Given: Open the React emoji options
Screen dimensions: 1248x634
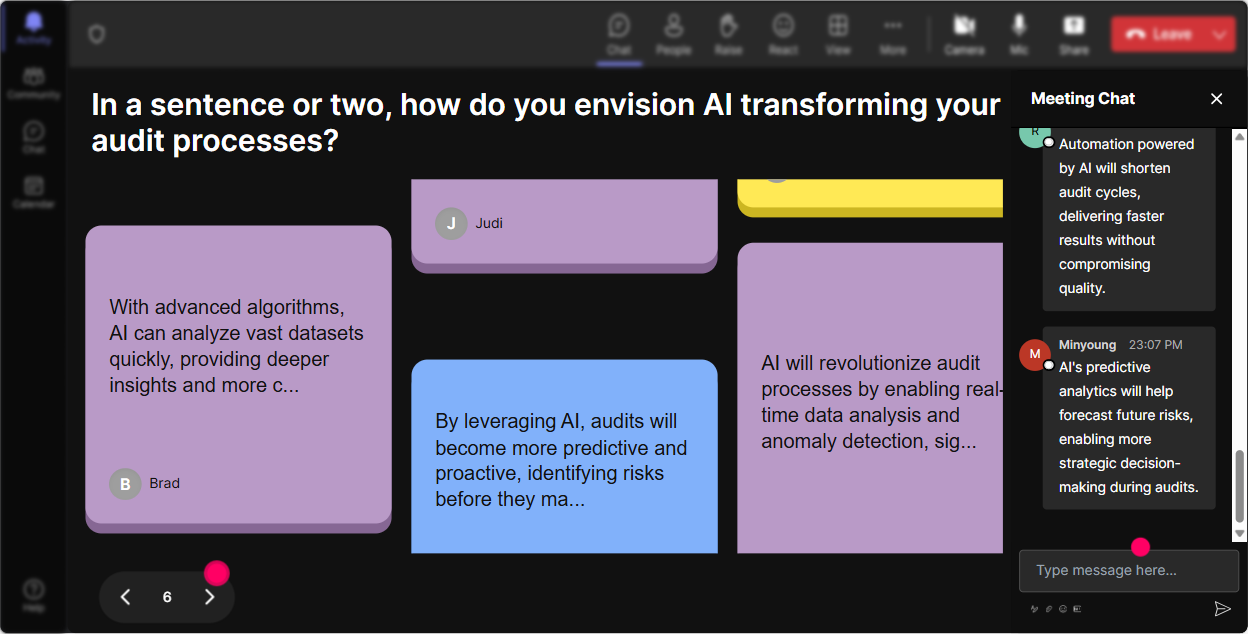Looking at the screenshot, I should (783, 34).
